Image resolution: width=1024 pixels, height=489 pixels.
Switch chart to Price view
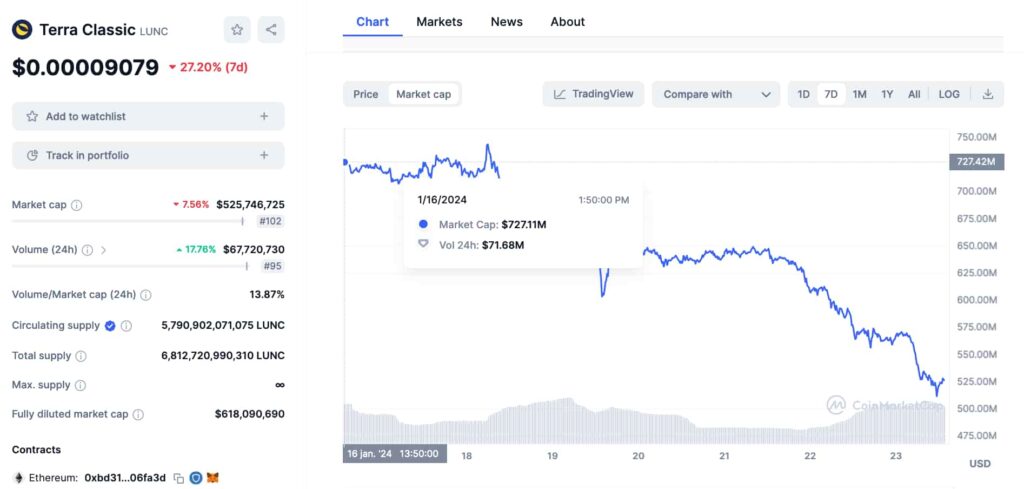click(x=366, y=94)
